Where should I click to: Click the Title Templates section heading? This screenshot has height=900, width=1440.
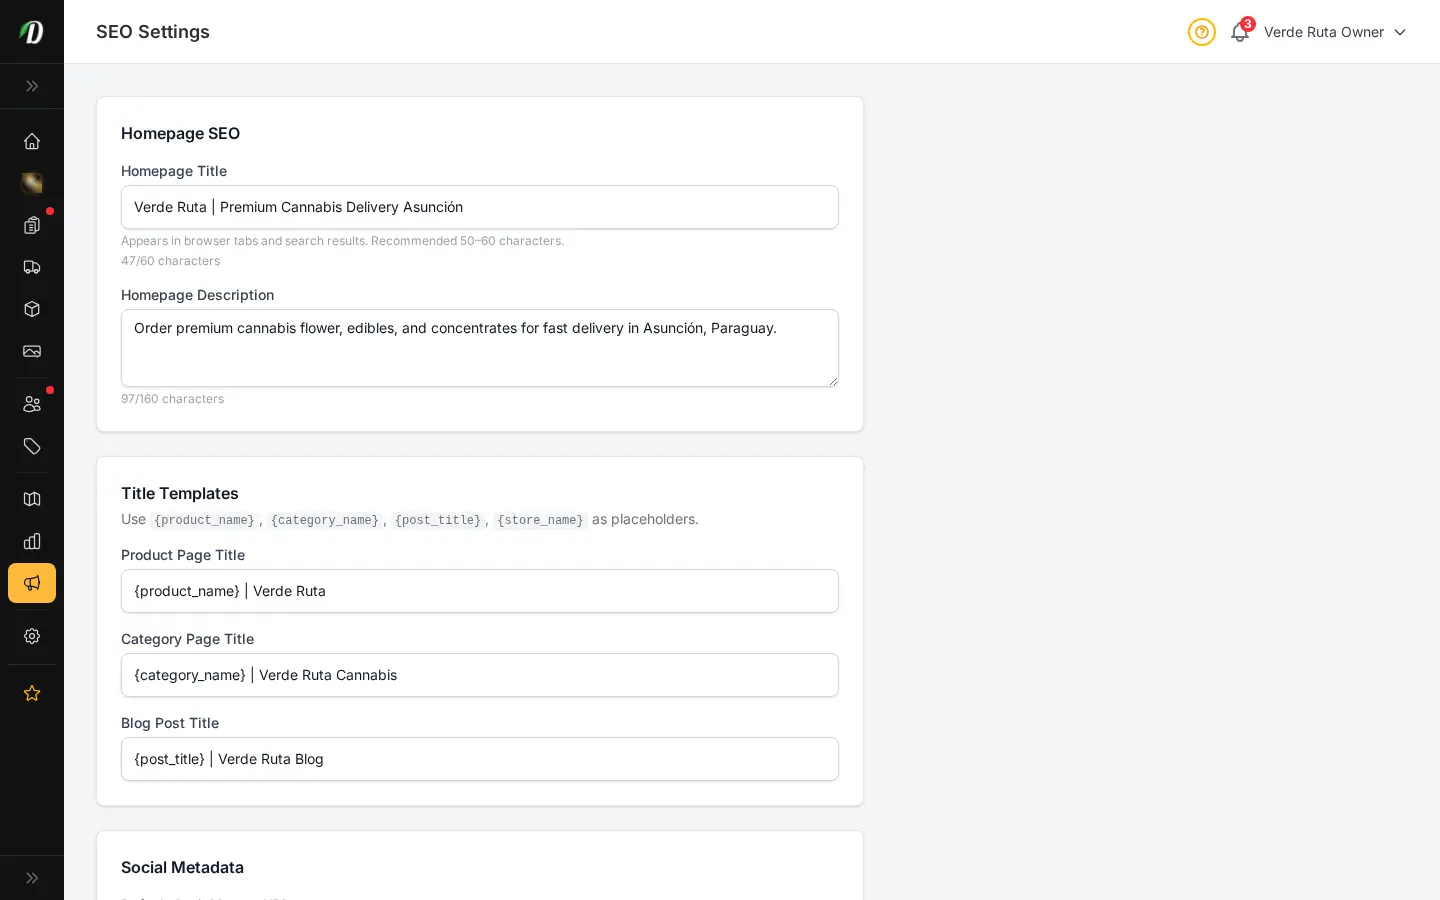(180, 493)
